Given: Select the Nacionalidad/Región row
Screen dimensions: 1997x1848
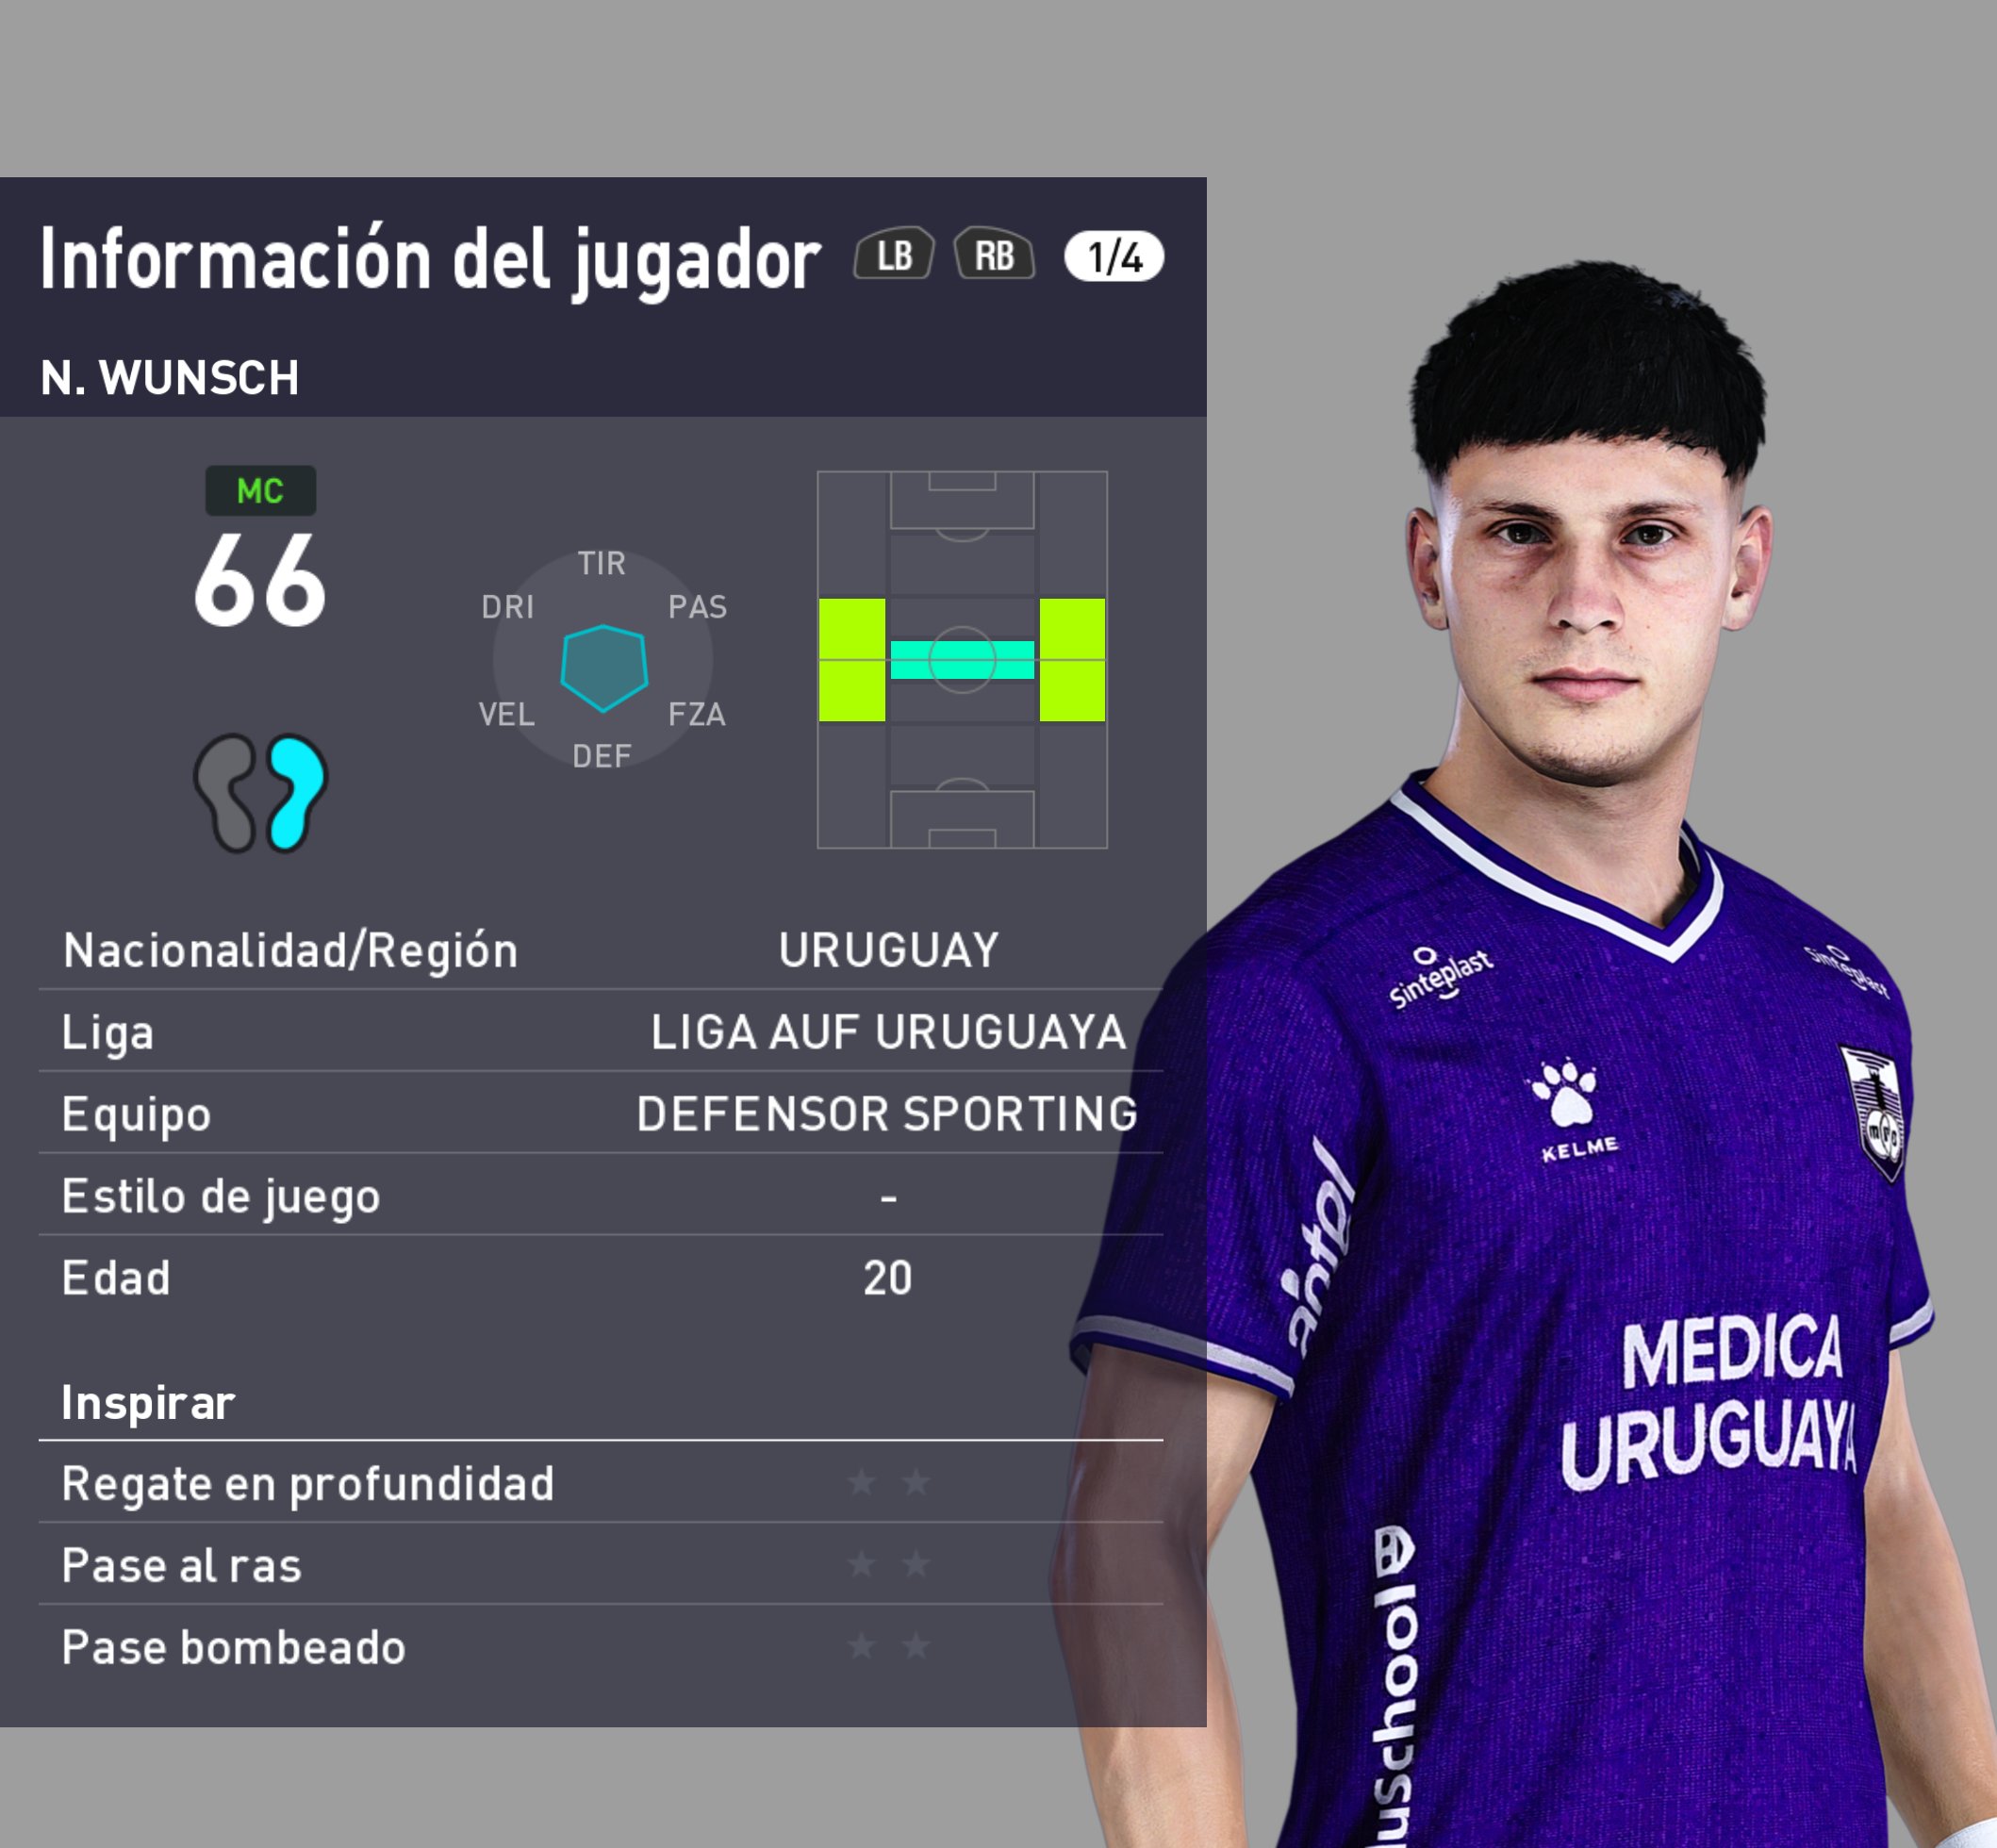Looking at the screenshot, I should coord(600,950).
